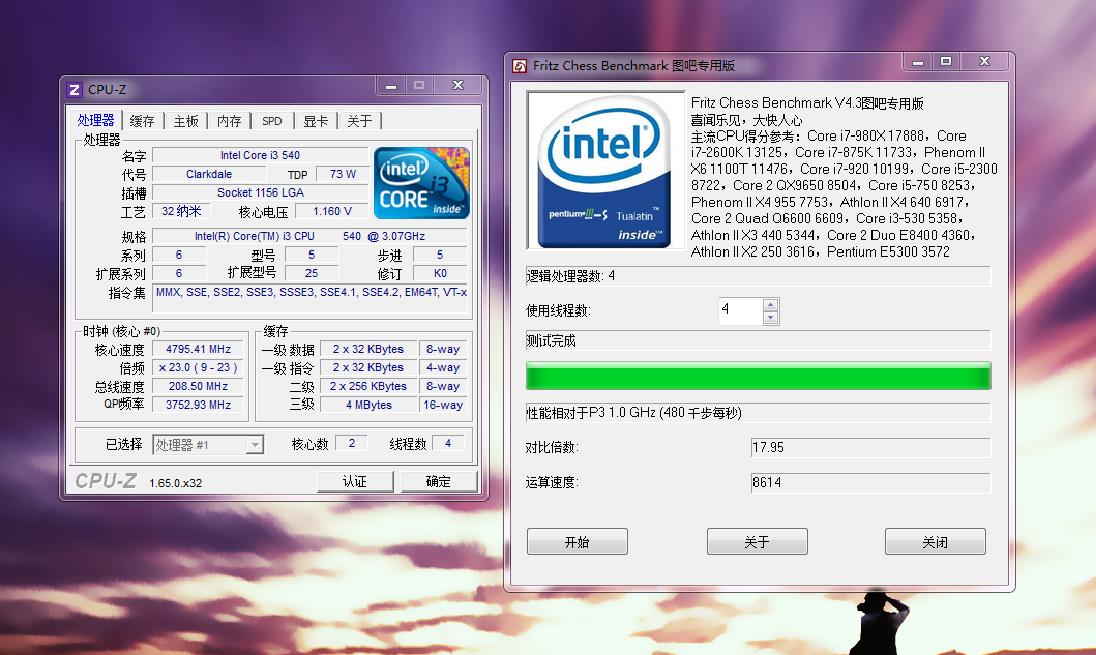Click the revision value "K0"
Image resolution: width=1096 pixels, height=655 pixels.
[440, 273]
